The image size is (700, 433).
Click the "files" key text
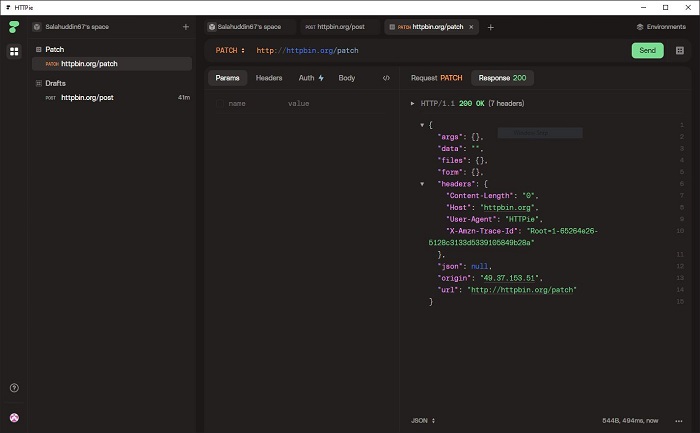click(452, 160)
